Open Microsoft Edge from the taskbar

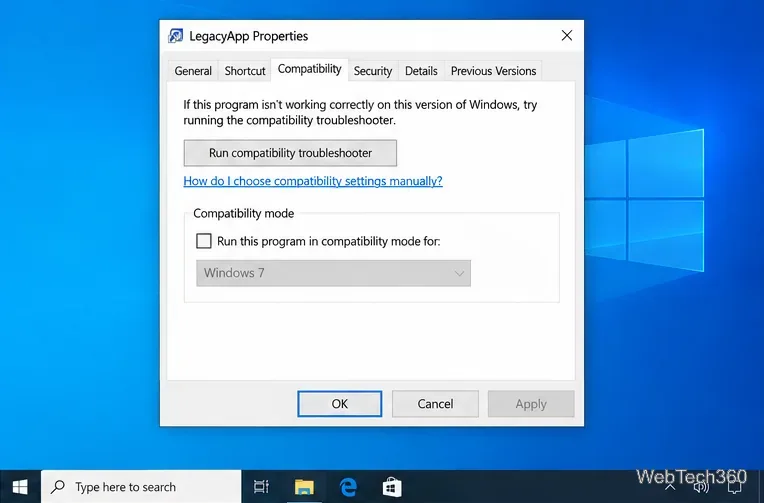coord(348,486)
